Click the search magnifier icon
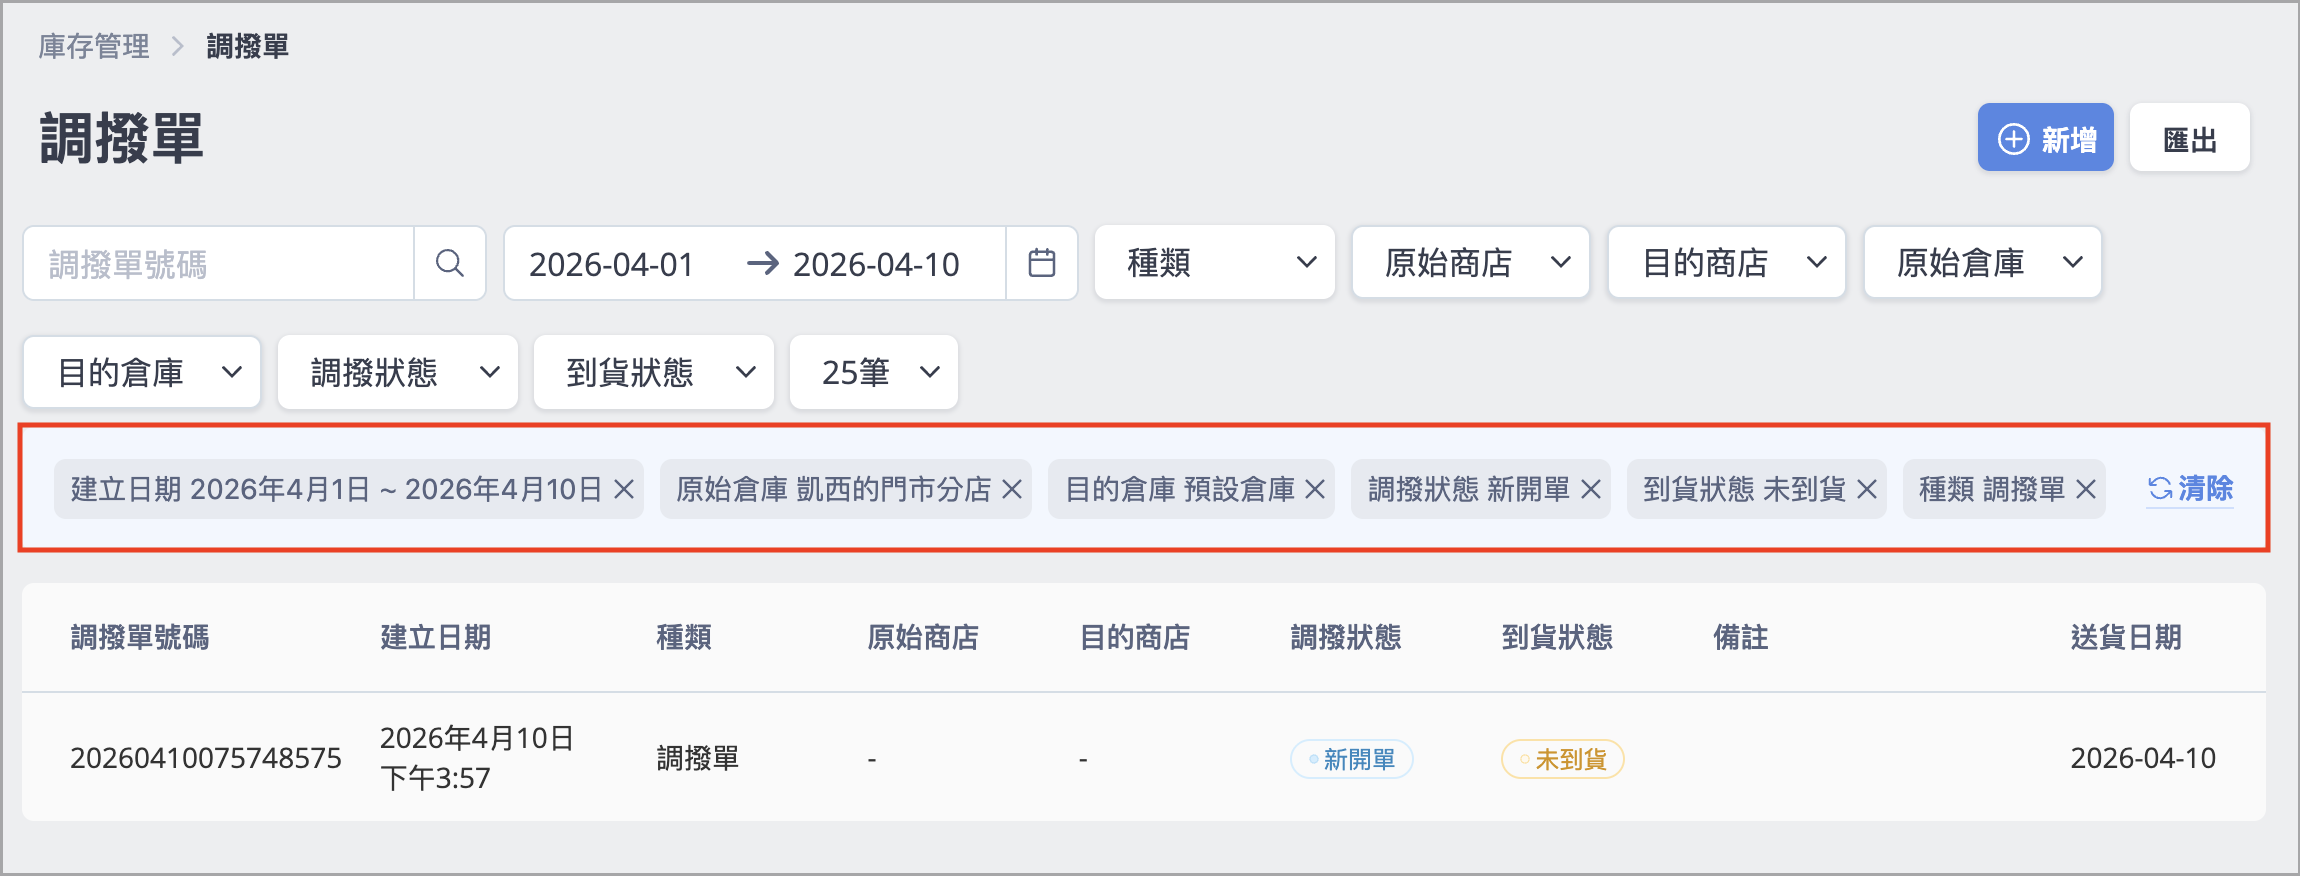 click(450, 263)
